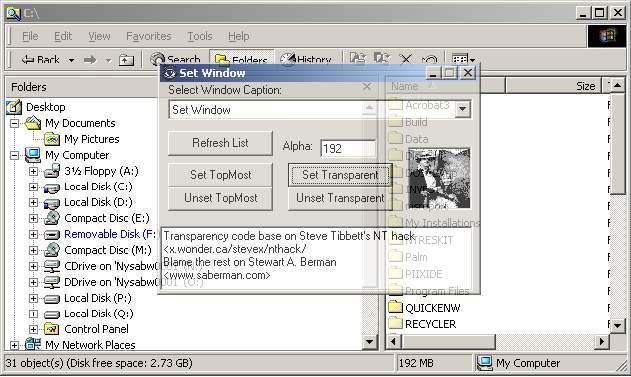This screenshot has width=631, height=377.
Task: Open the QUICKENW folder icon in file list
Action: (396, 307)
